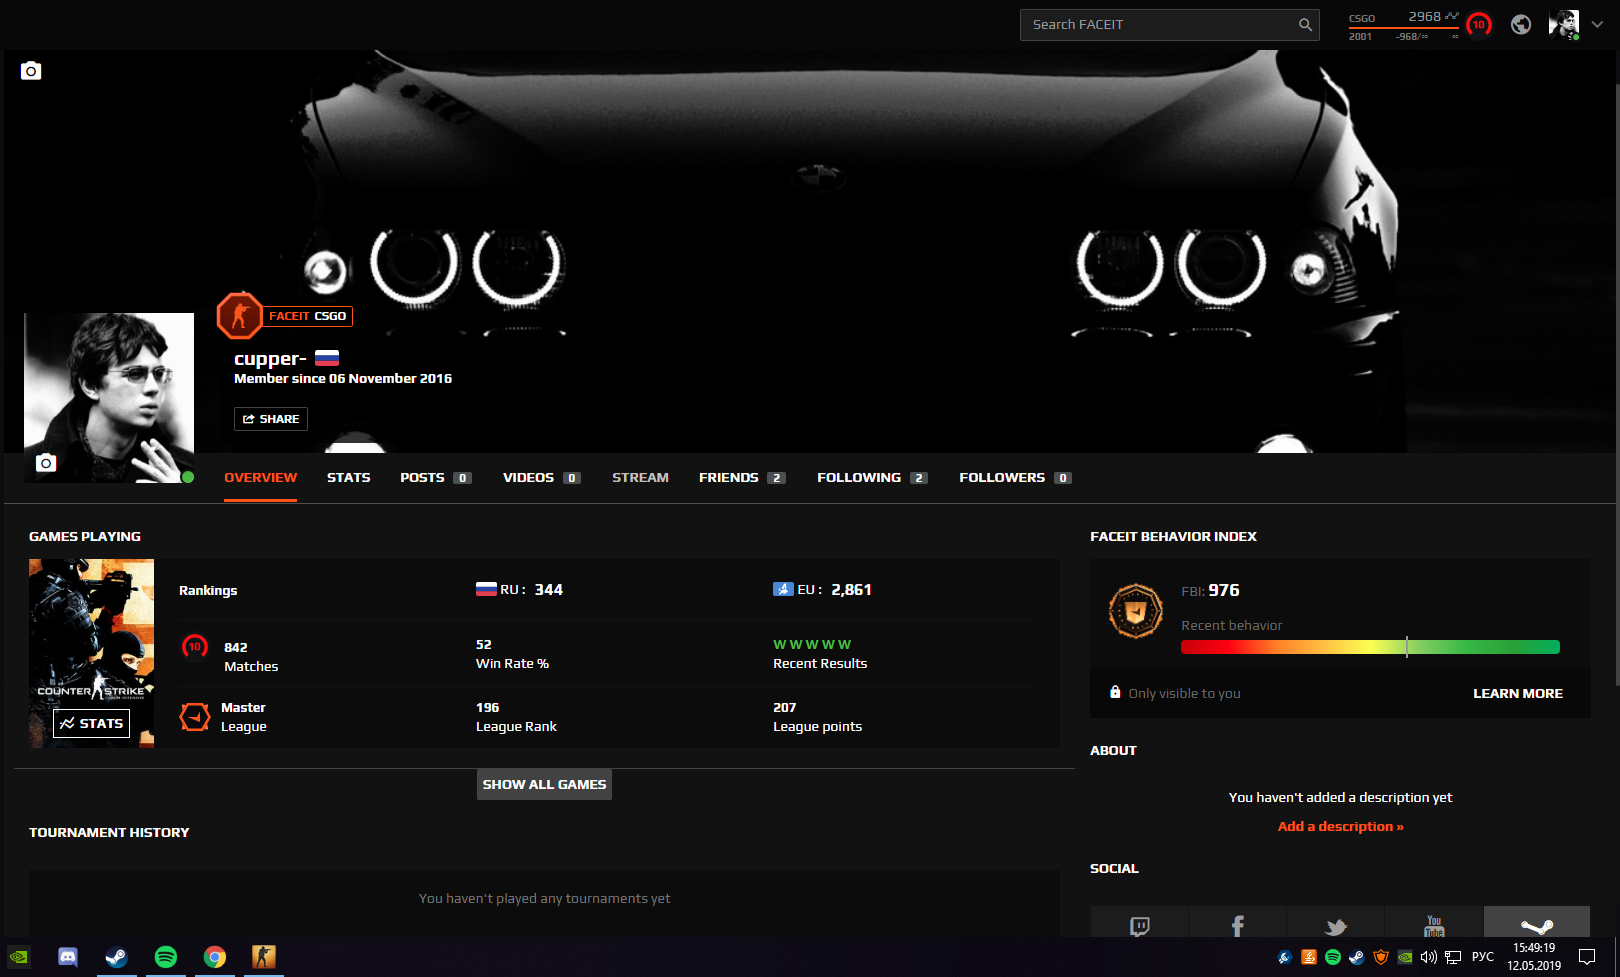Click the Counter-Strike game cover image
1620x977 pixels.
[x=91, y=653]
